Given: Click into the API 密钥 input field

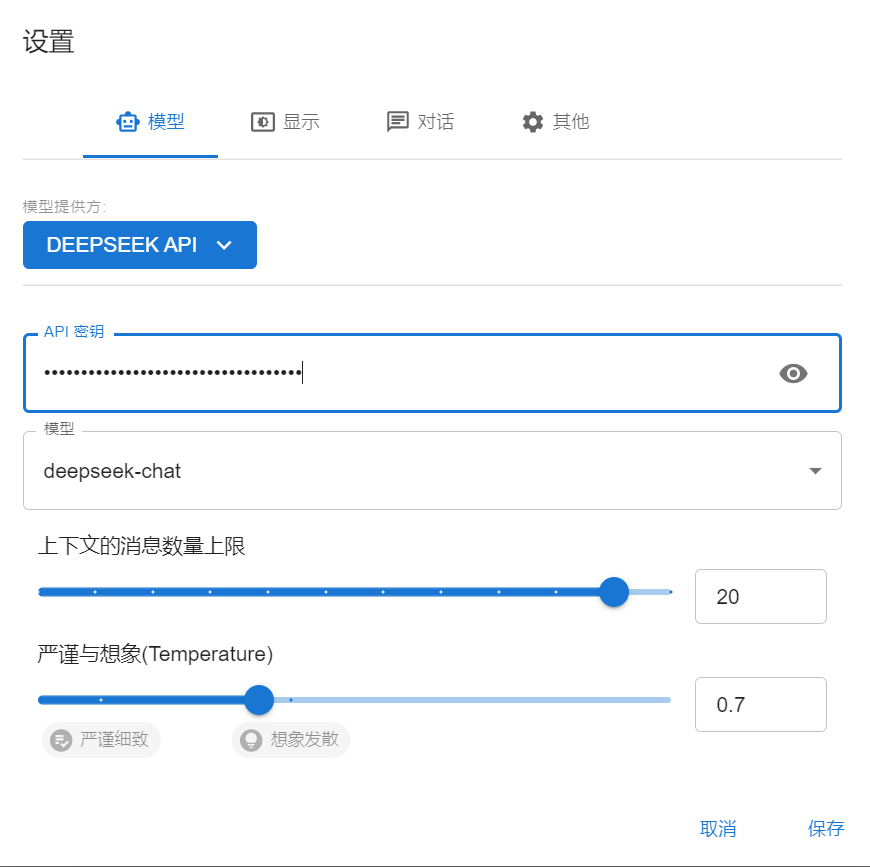Looking at the screenshot, I should click(400, 373).
